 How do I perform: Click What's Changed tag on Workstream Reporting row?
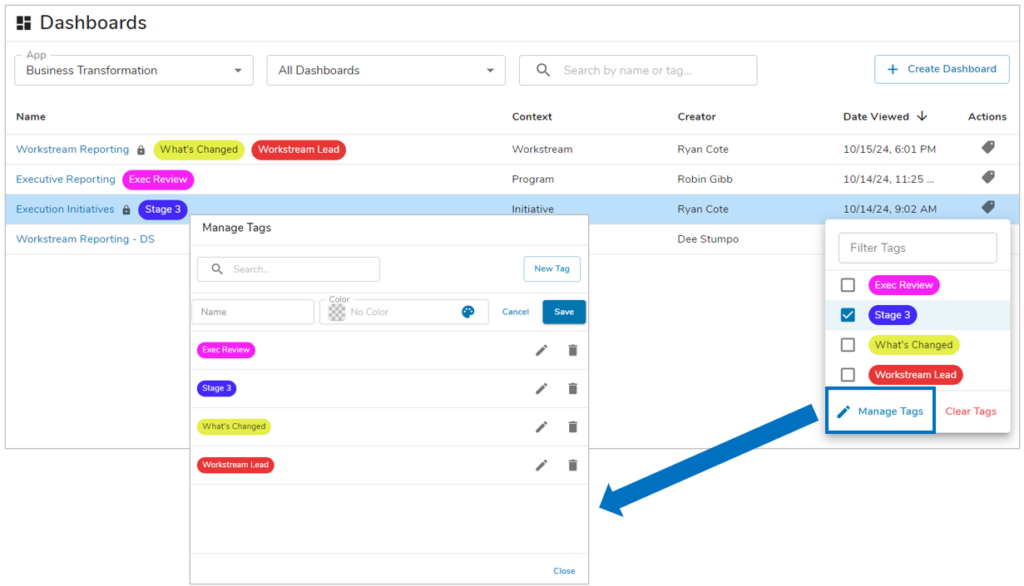pos(199,150)
